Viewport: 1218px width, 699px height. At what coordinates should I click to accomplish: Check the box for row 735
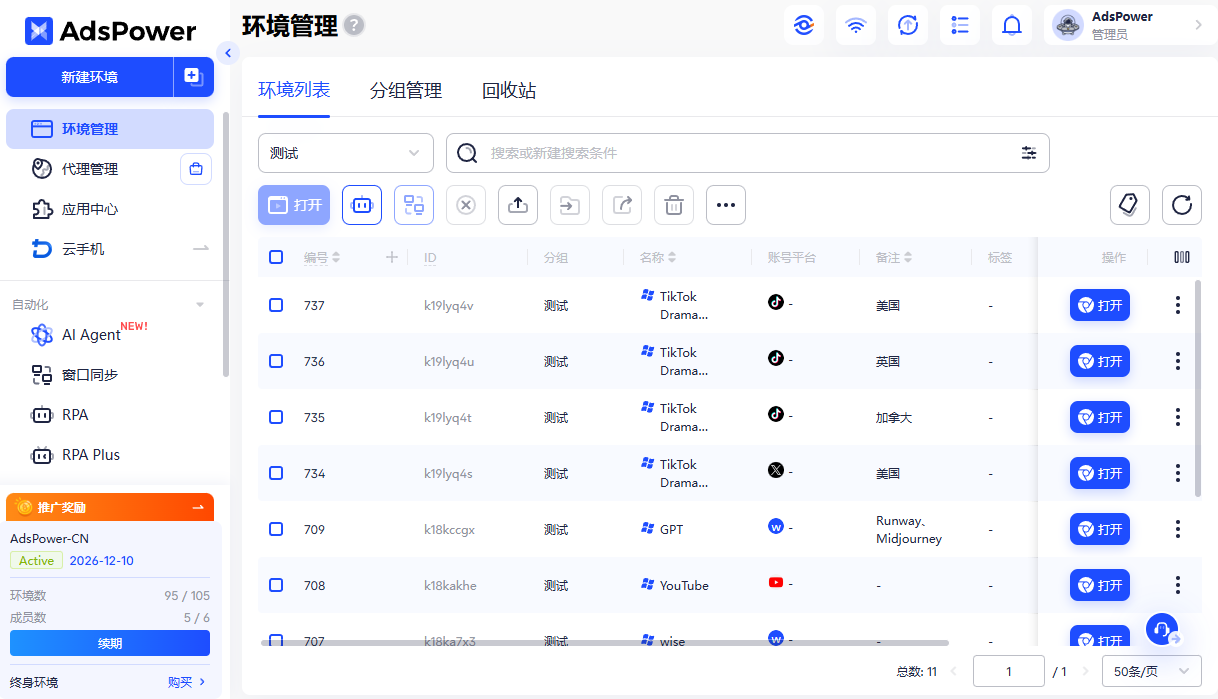pos(276,417)
